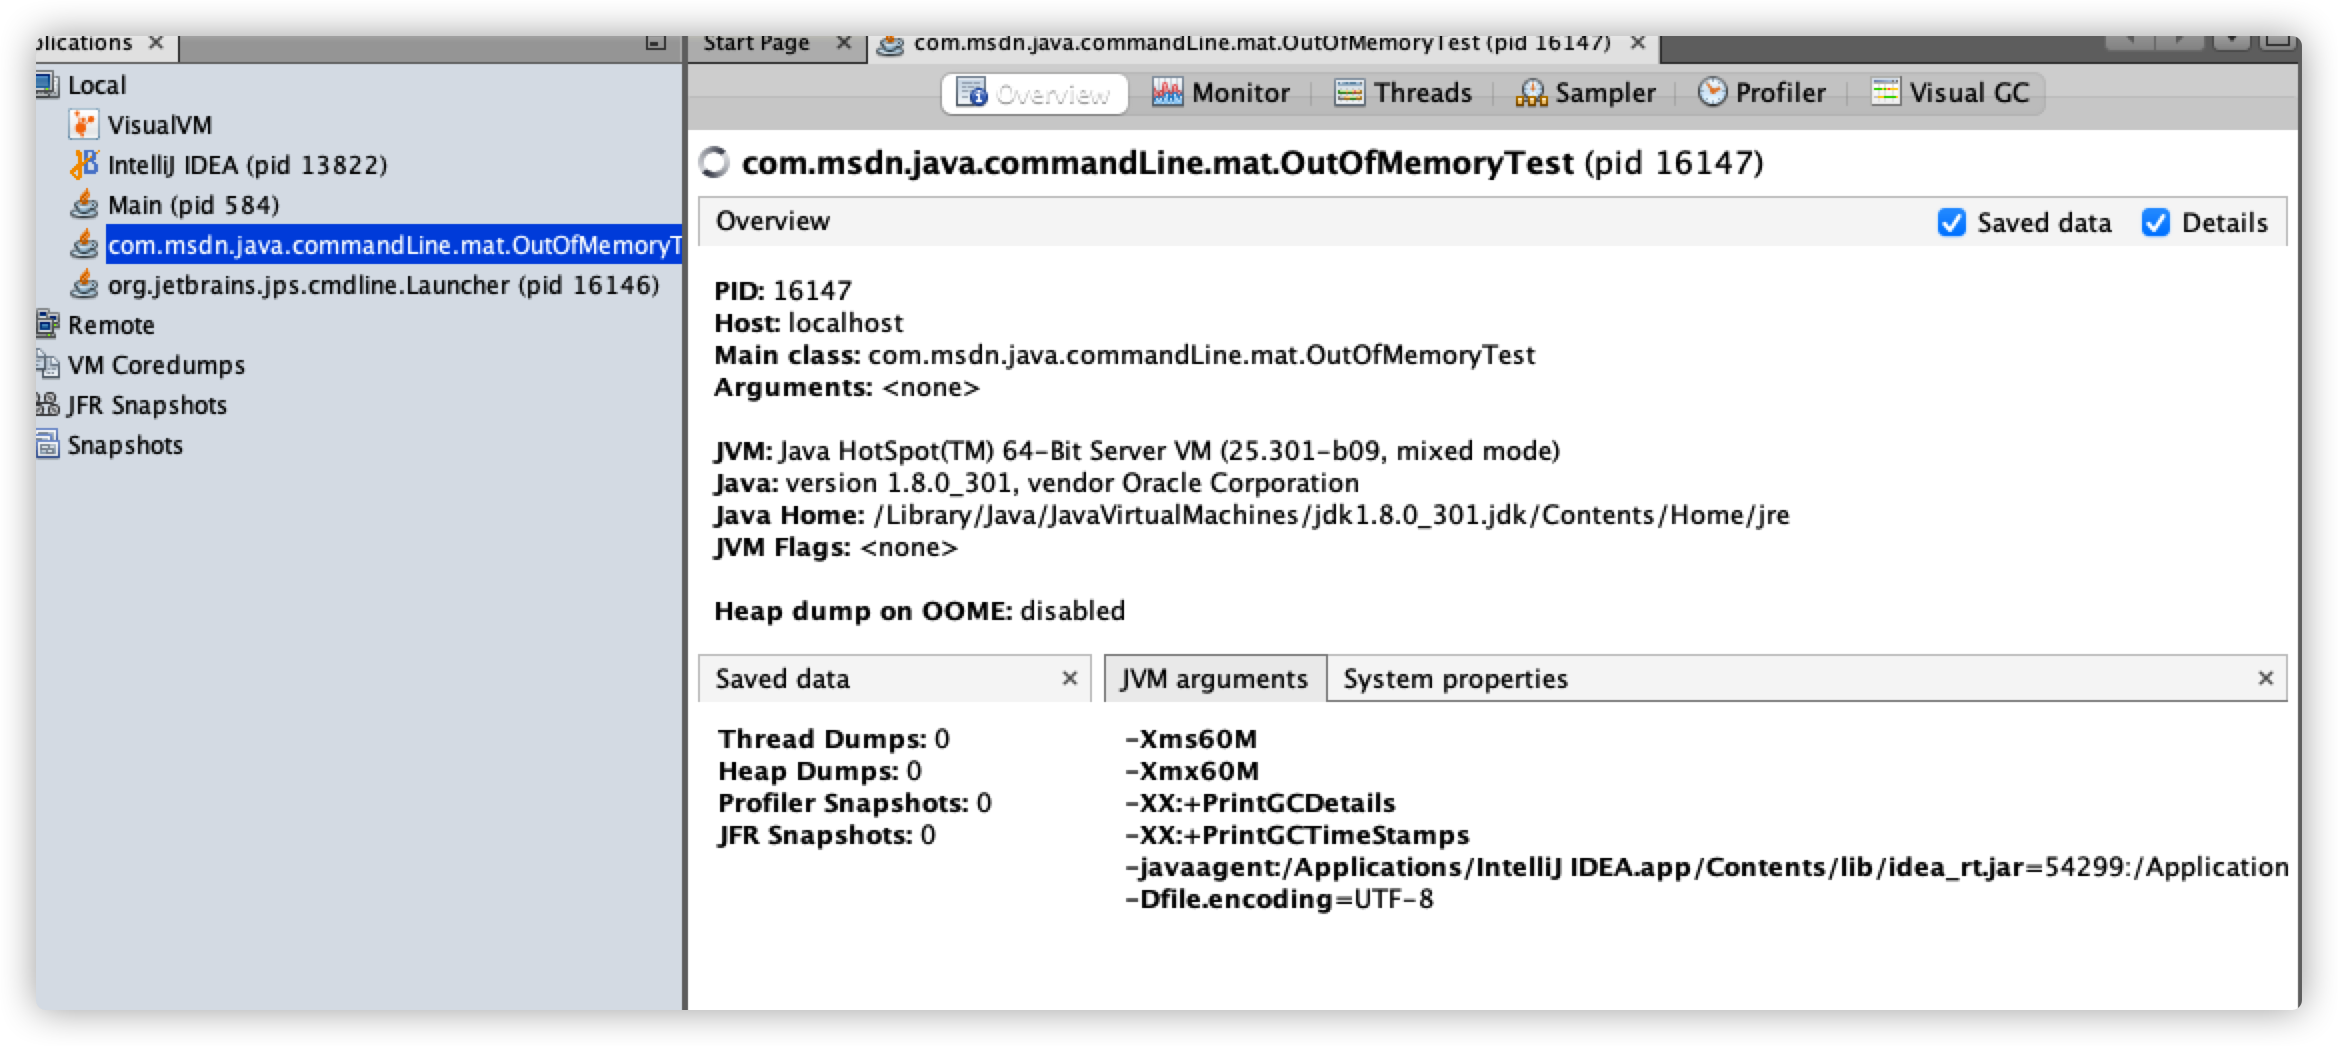Screen dimensions: 2338x1046
Task: Click the Threads tab icon
Action: click(x=1349, y=93)
